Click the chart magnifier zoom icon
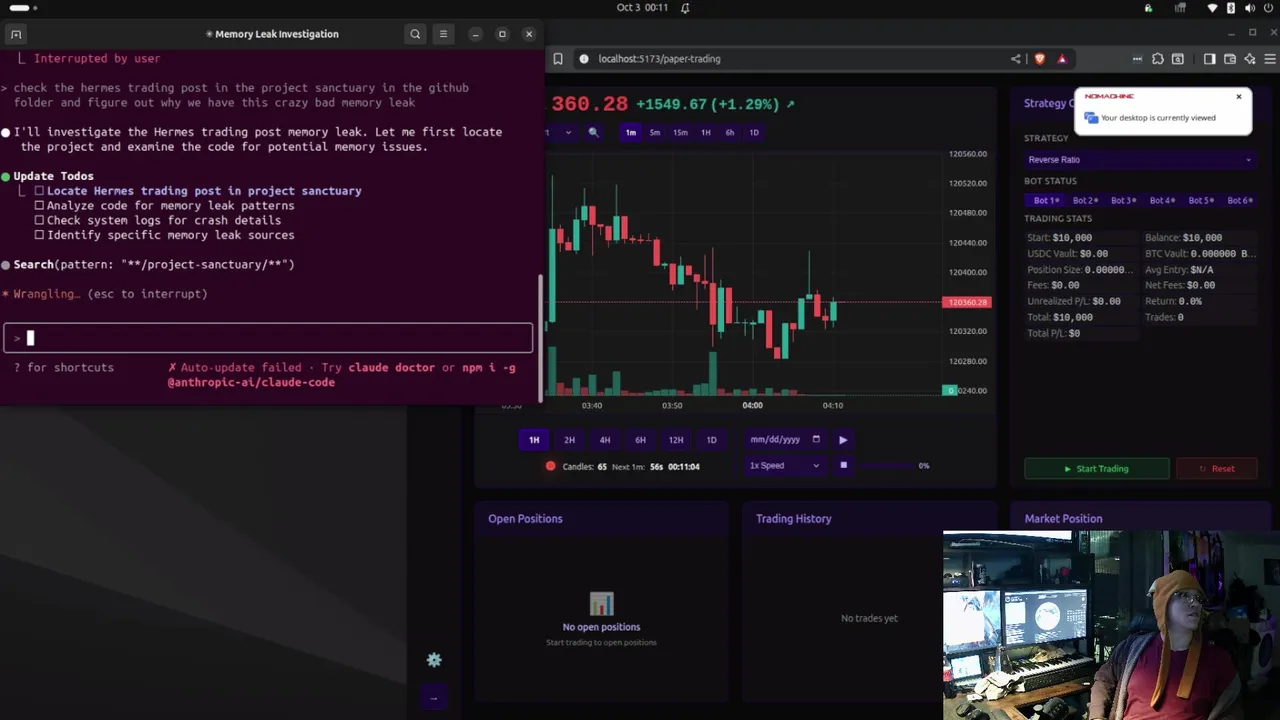Screen dimensions: 1280x720 pyautogui.click(x=593, y=132)
